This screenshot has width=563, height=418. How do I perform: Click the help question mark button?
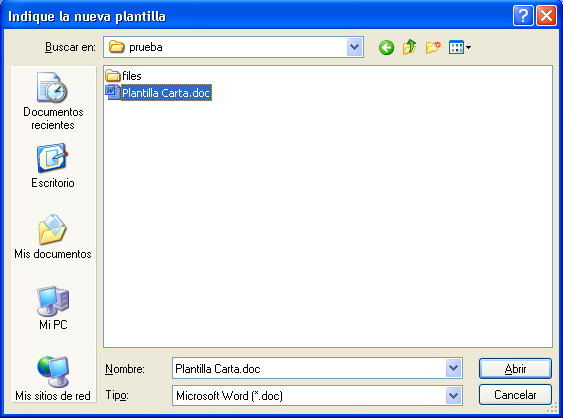(523, 16)
